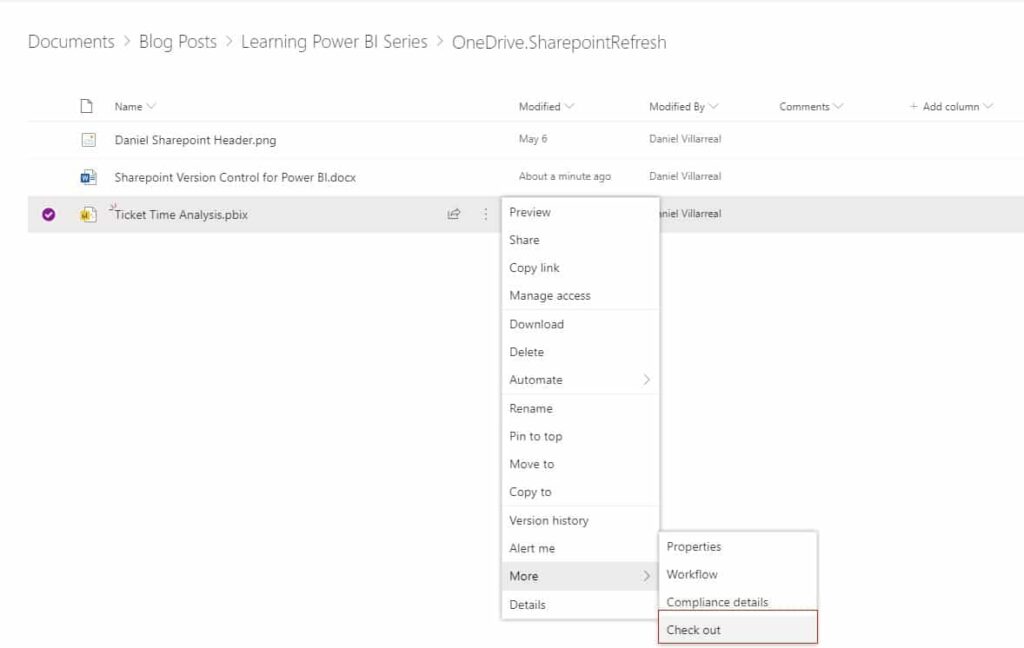Click OneDrive.SharepointRefresh breadcrumb

pyautogui.click(x=559, y=42)
